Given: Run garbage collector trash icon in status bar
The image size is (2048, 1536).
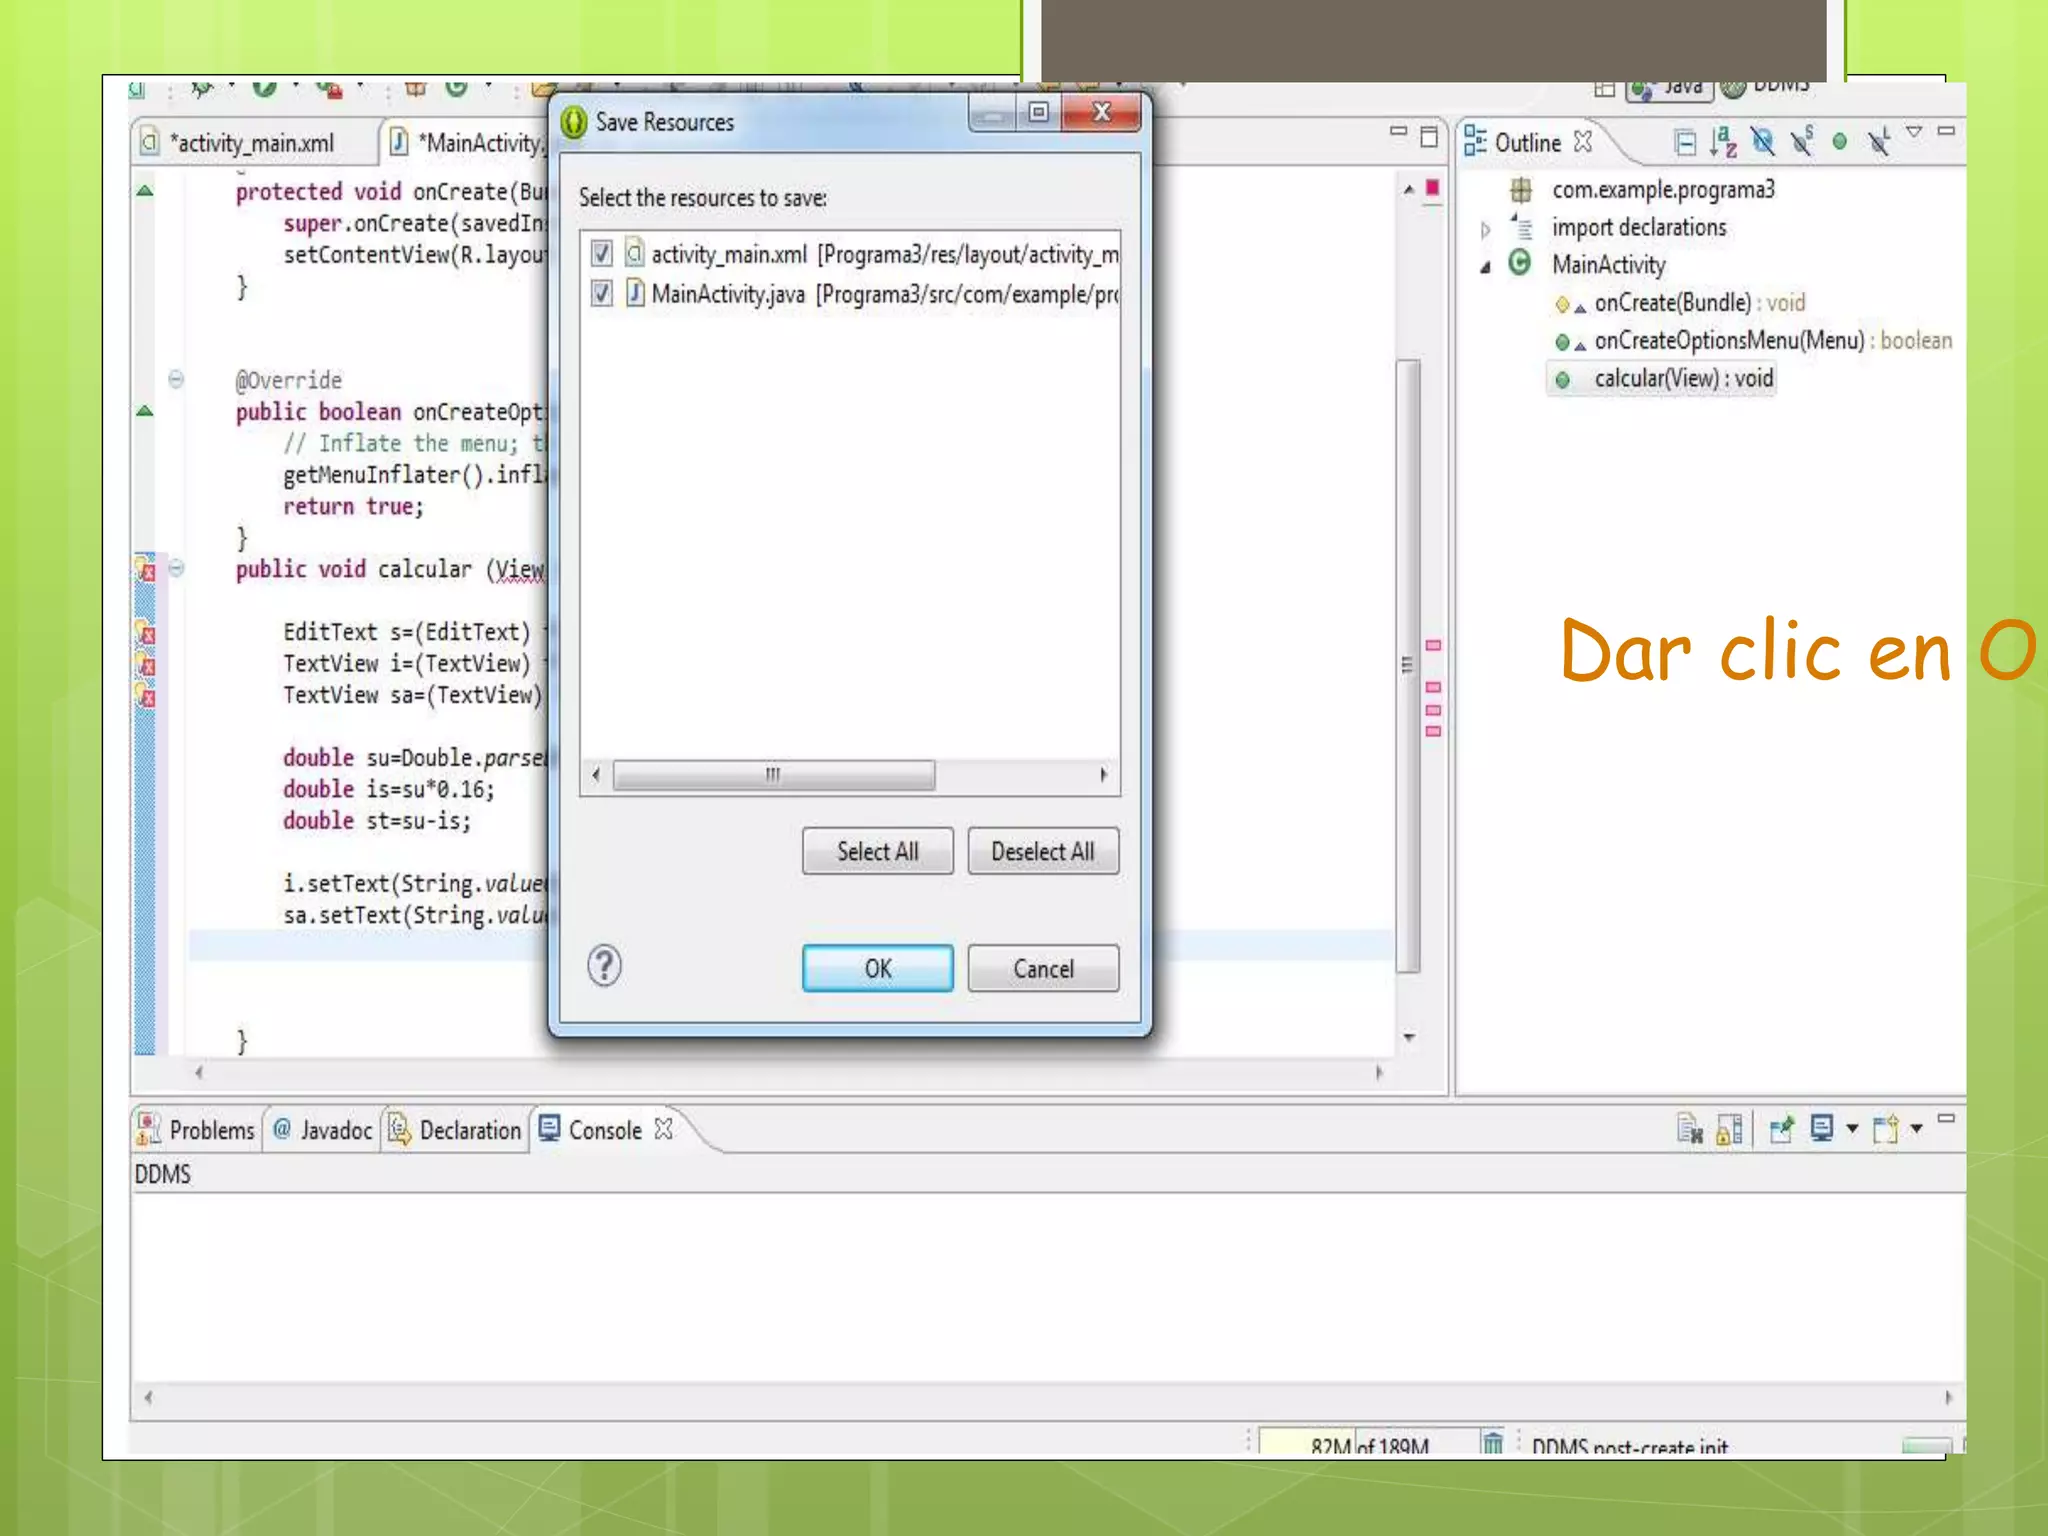Looking at the screenshot, I should coord(1492,1443).
